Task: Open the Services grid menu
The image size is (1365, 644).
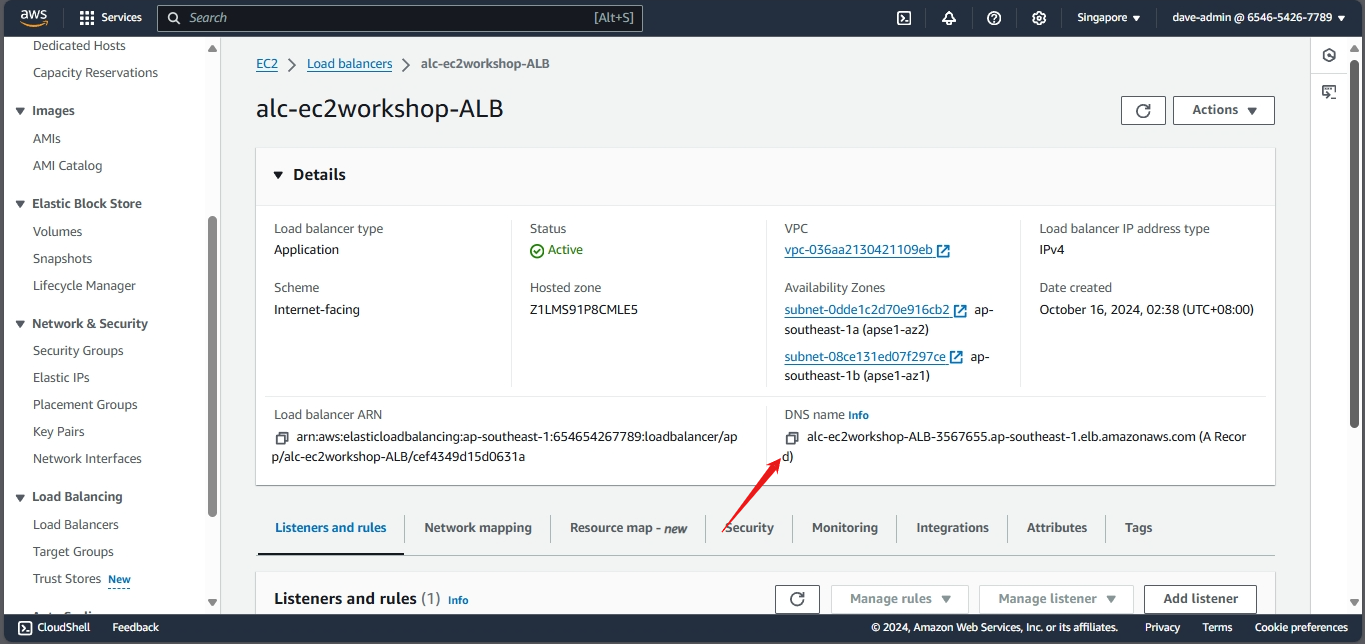Action: (x=110, y=18)
